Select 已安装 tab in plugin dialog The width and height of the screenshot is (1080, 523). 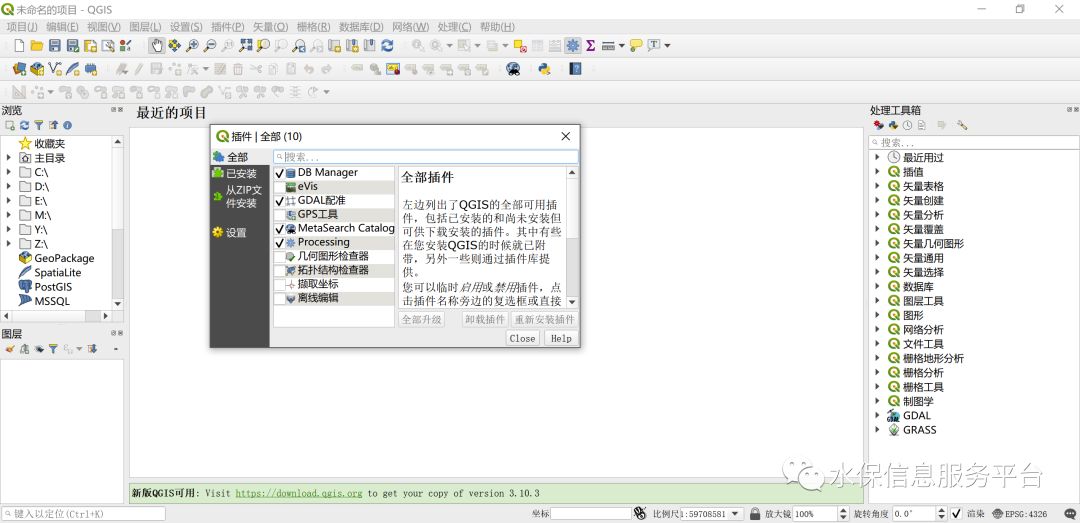pos(240,174)
